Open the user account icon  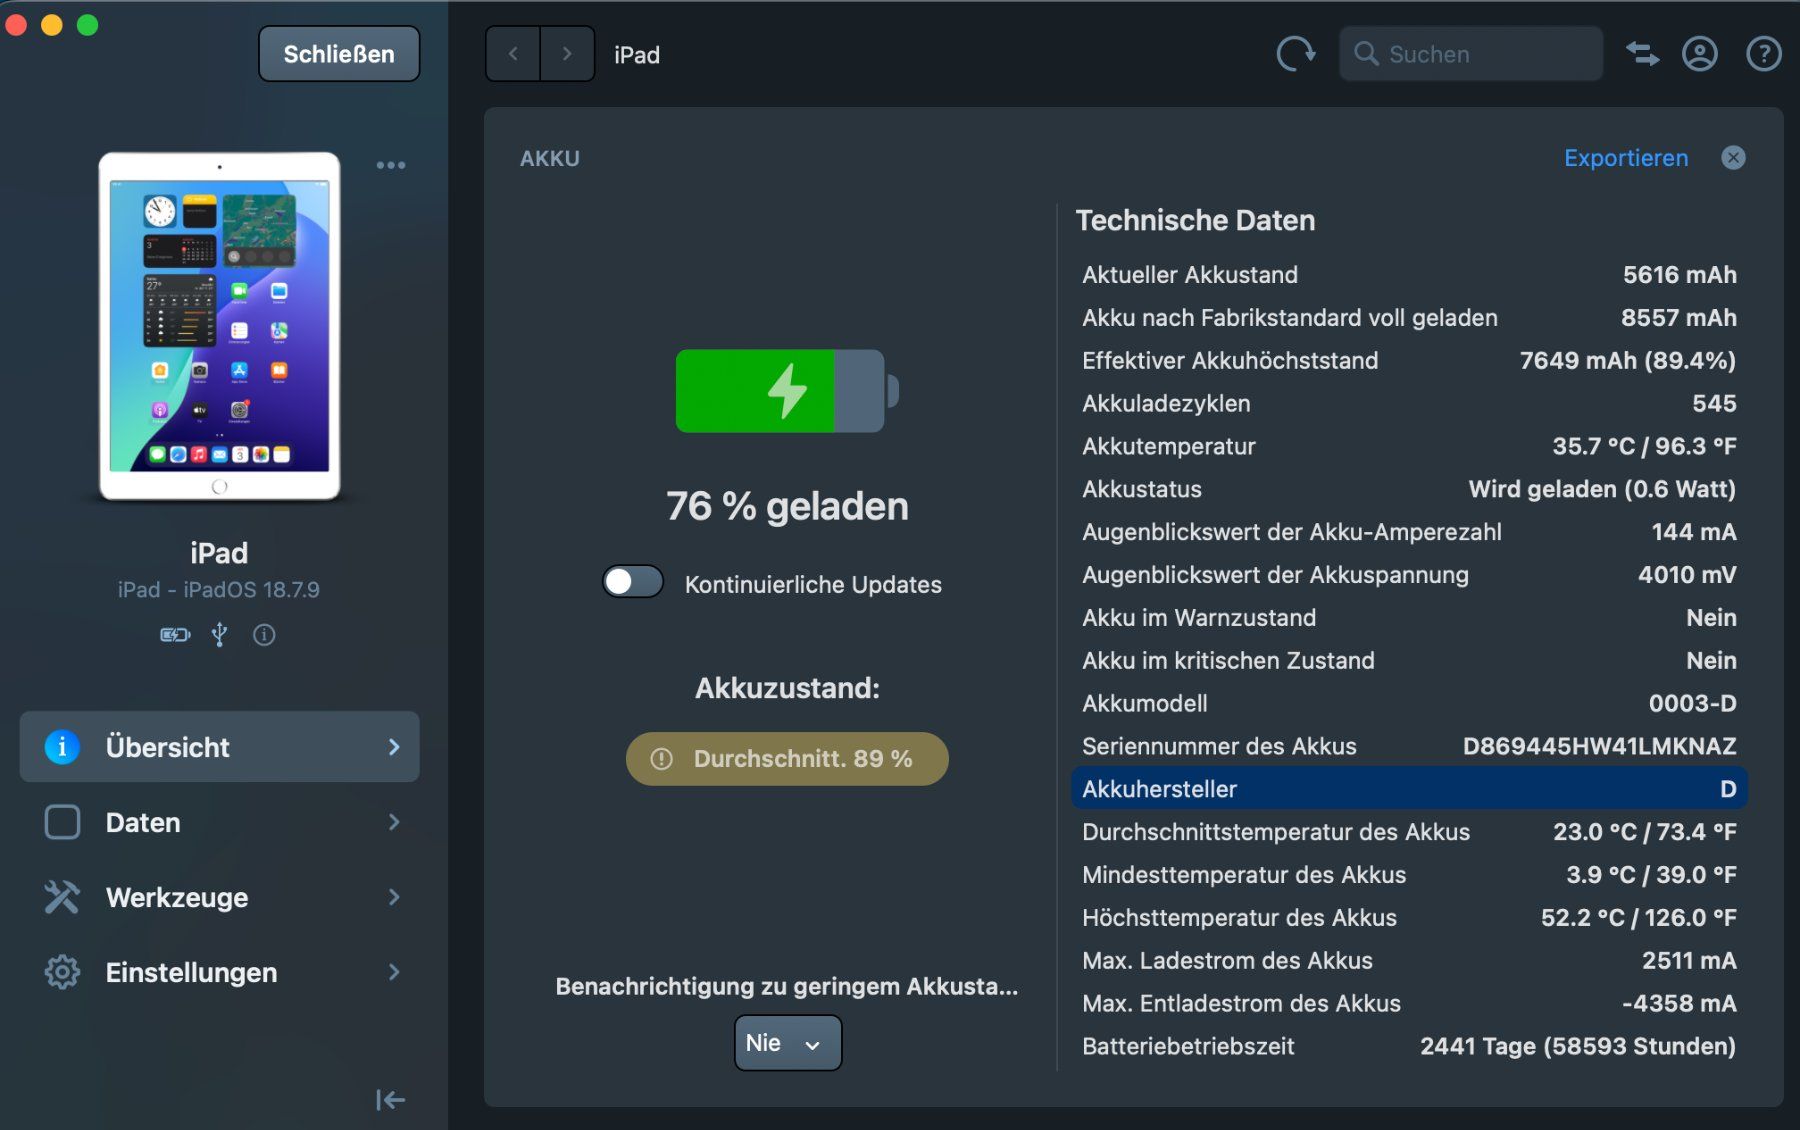tap(1700, 54)
